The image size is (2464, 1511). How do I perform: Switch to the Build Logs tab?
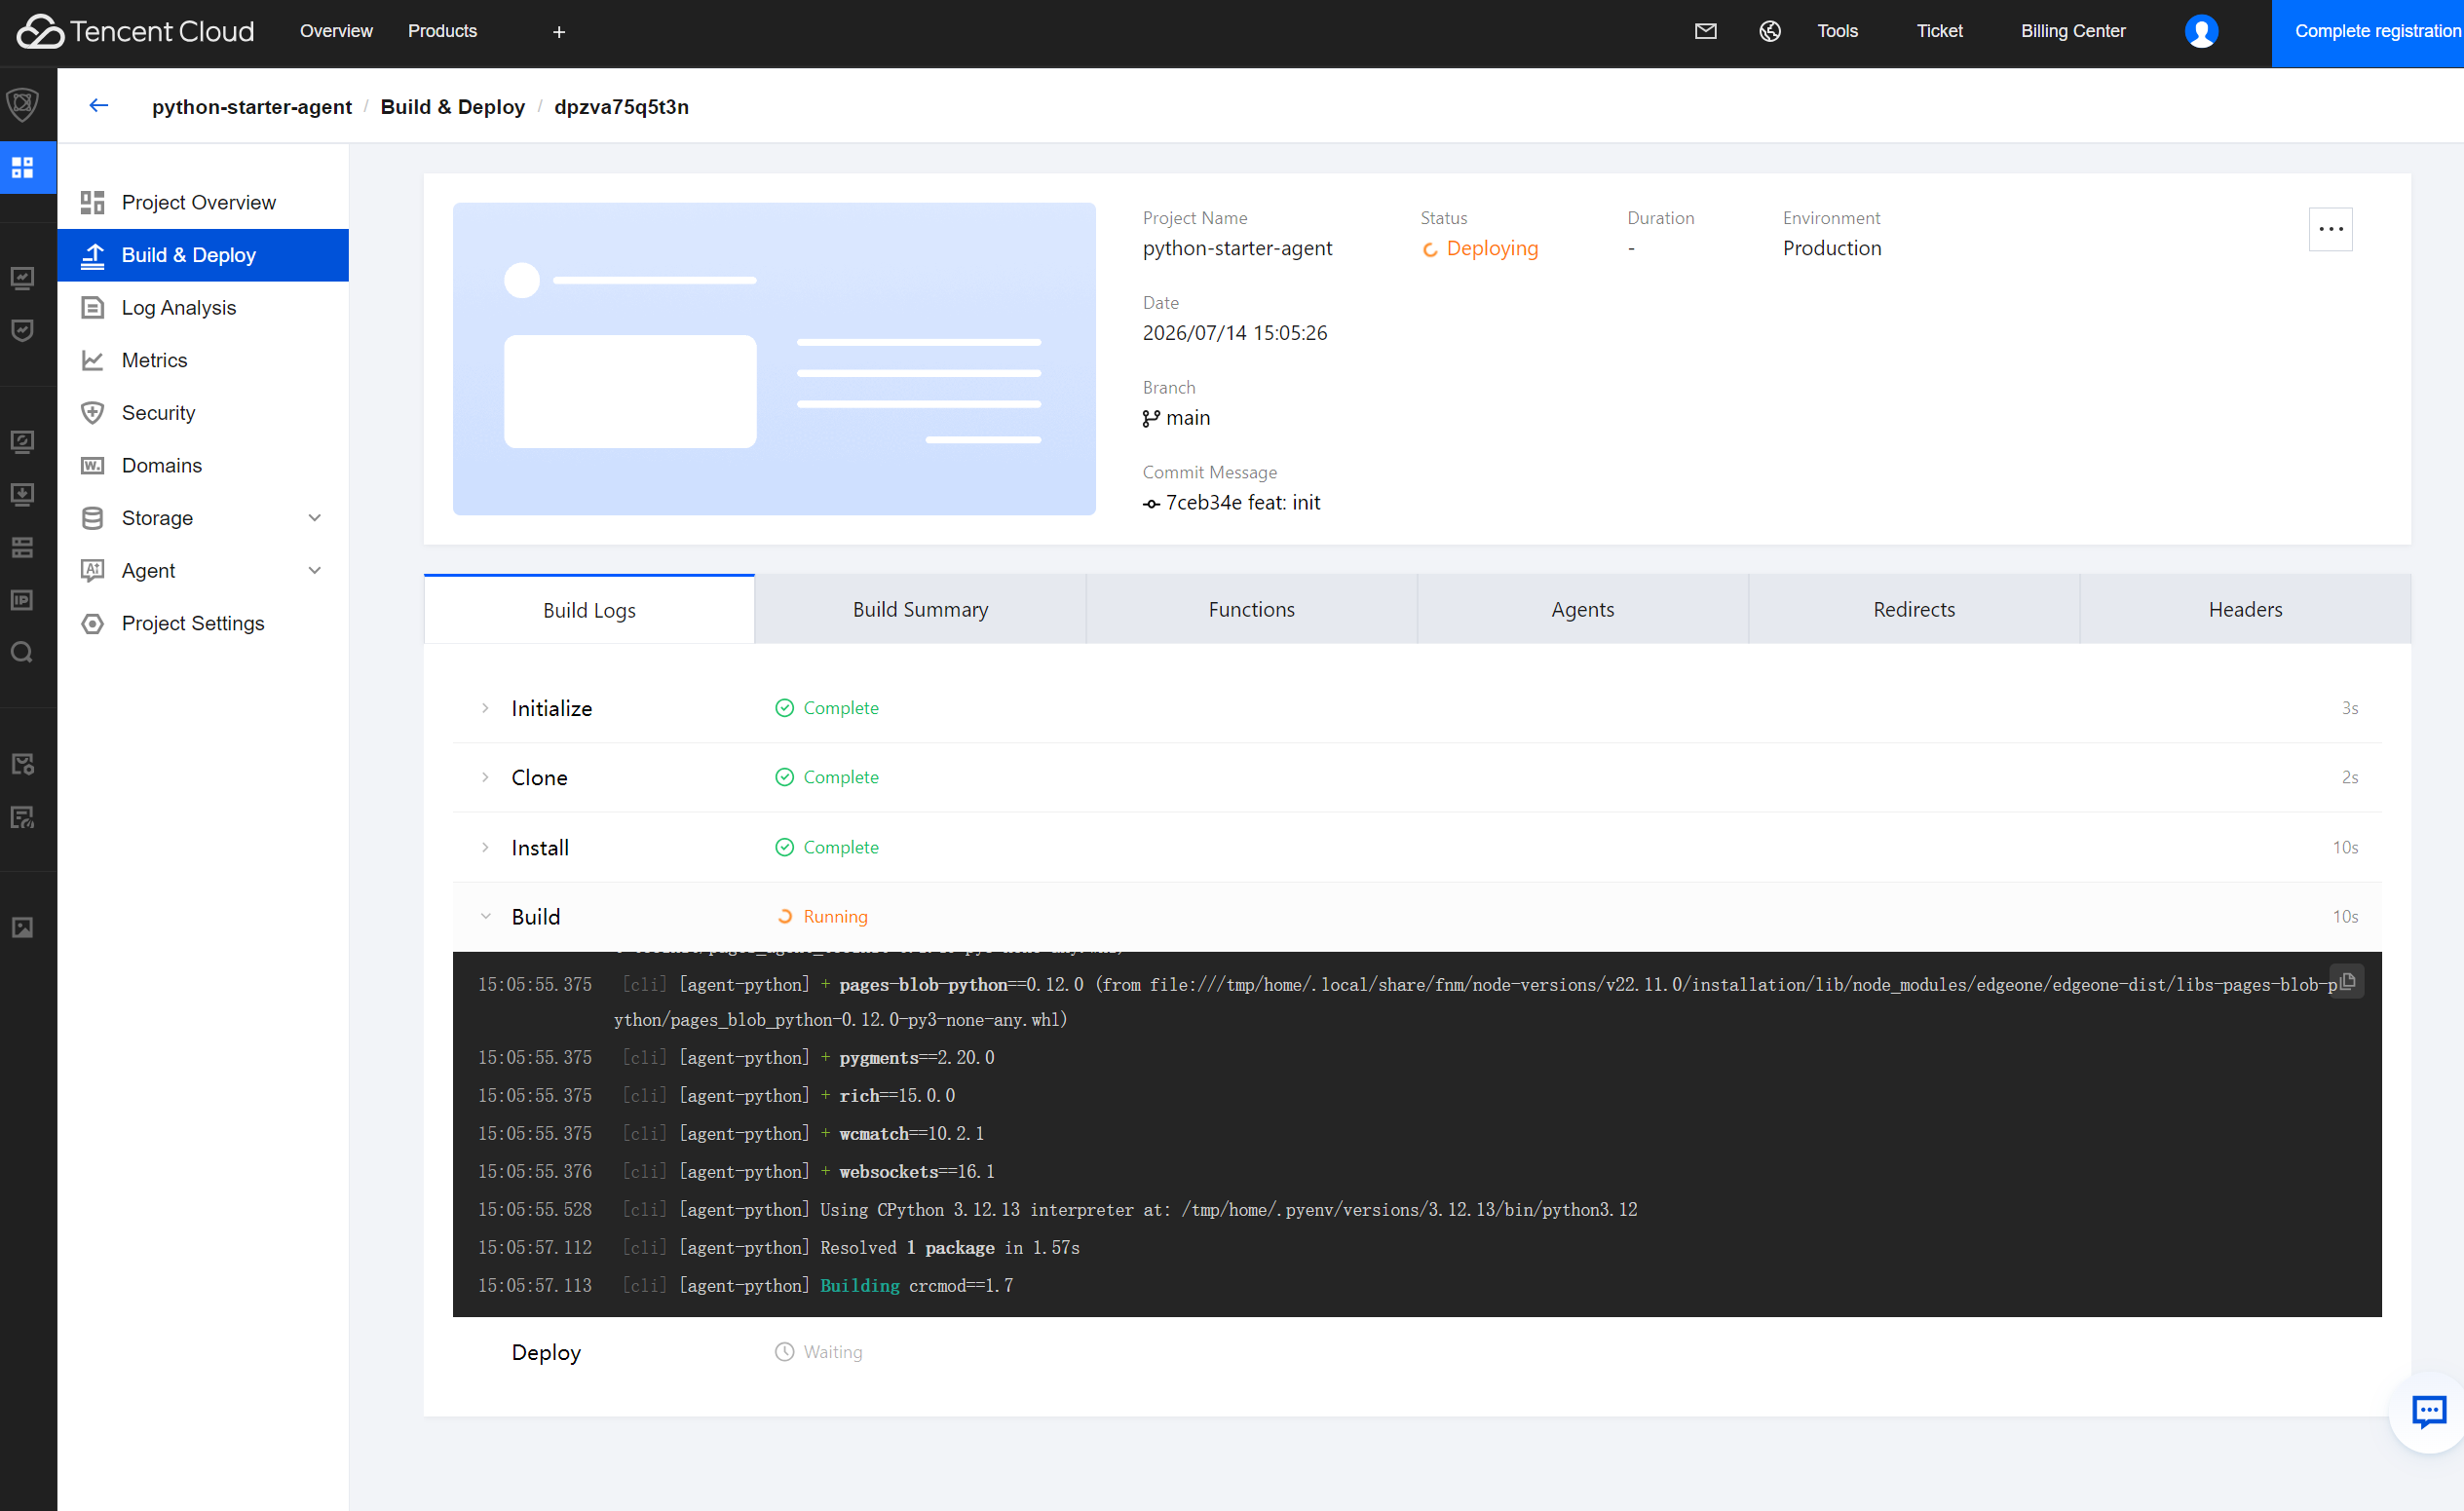coord(589,609)
